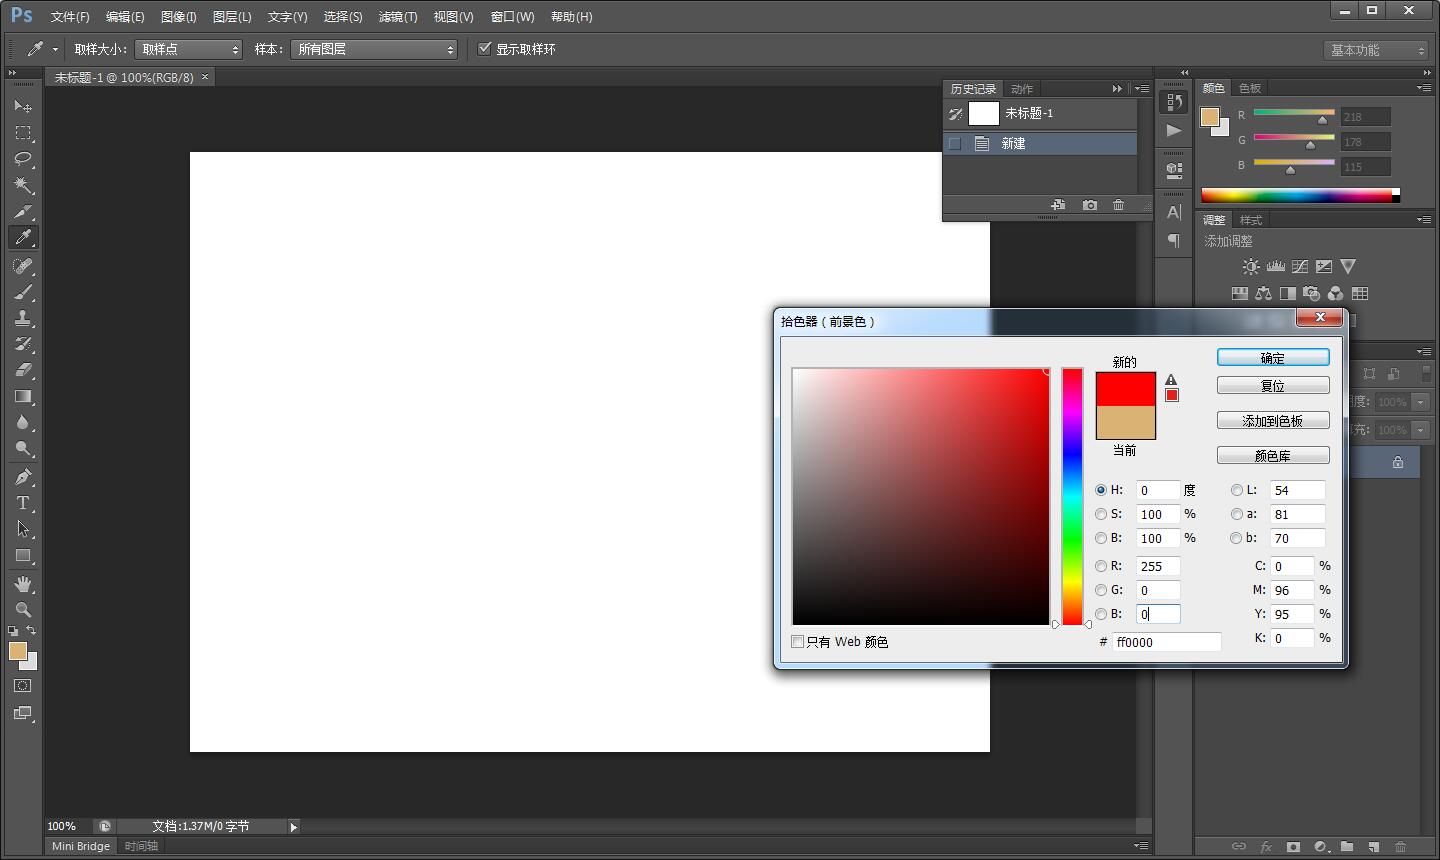
Task: Open the Paragraph panel icon
Action: (x=1174, y=241)
